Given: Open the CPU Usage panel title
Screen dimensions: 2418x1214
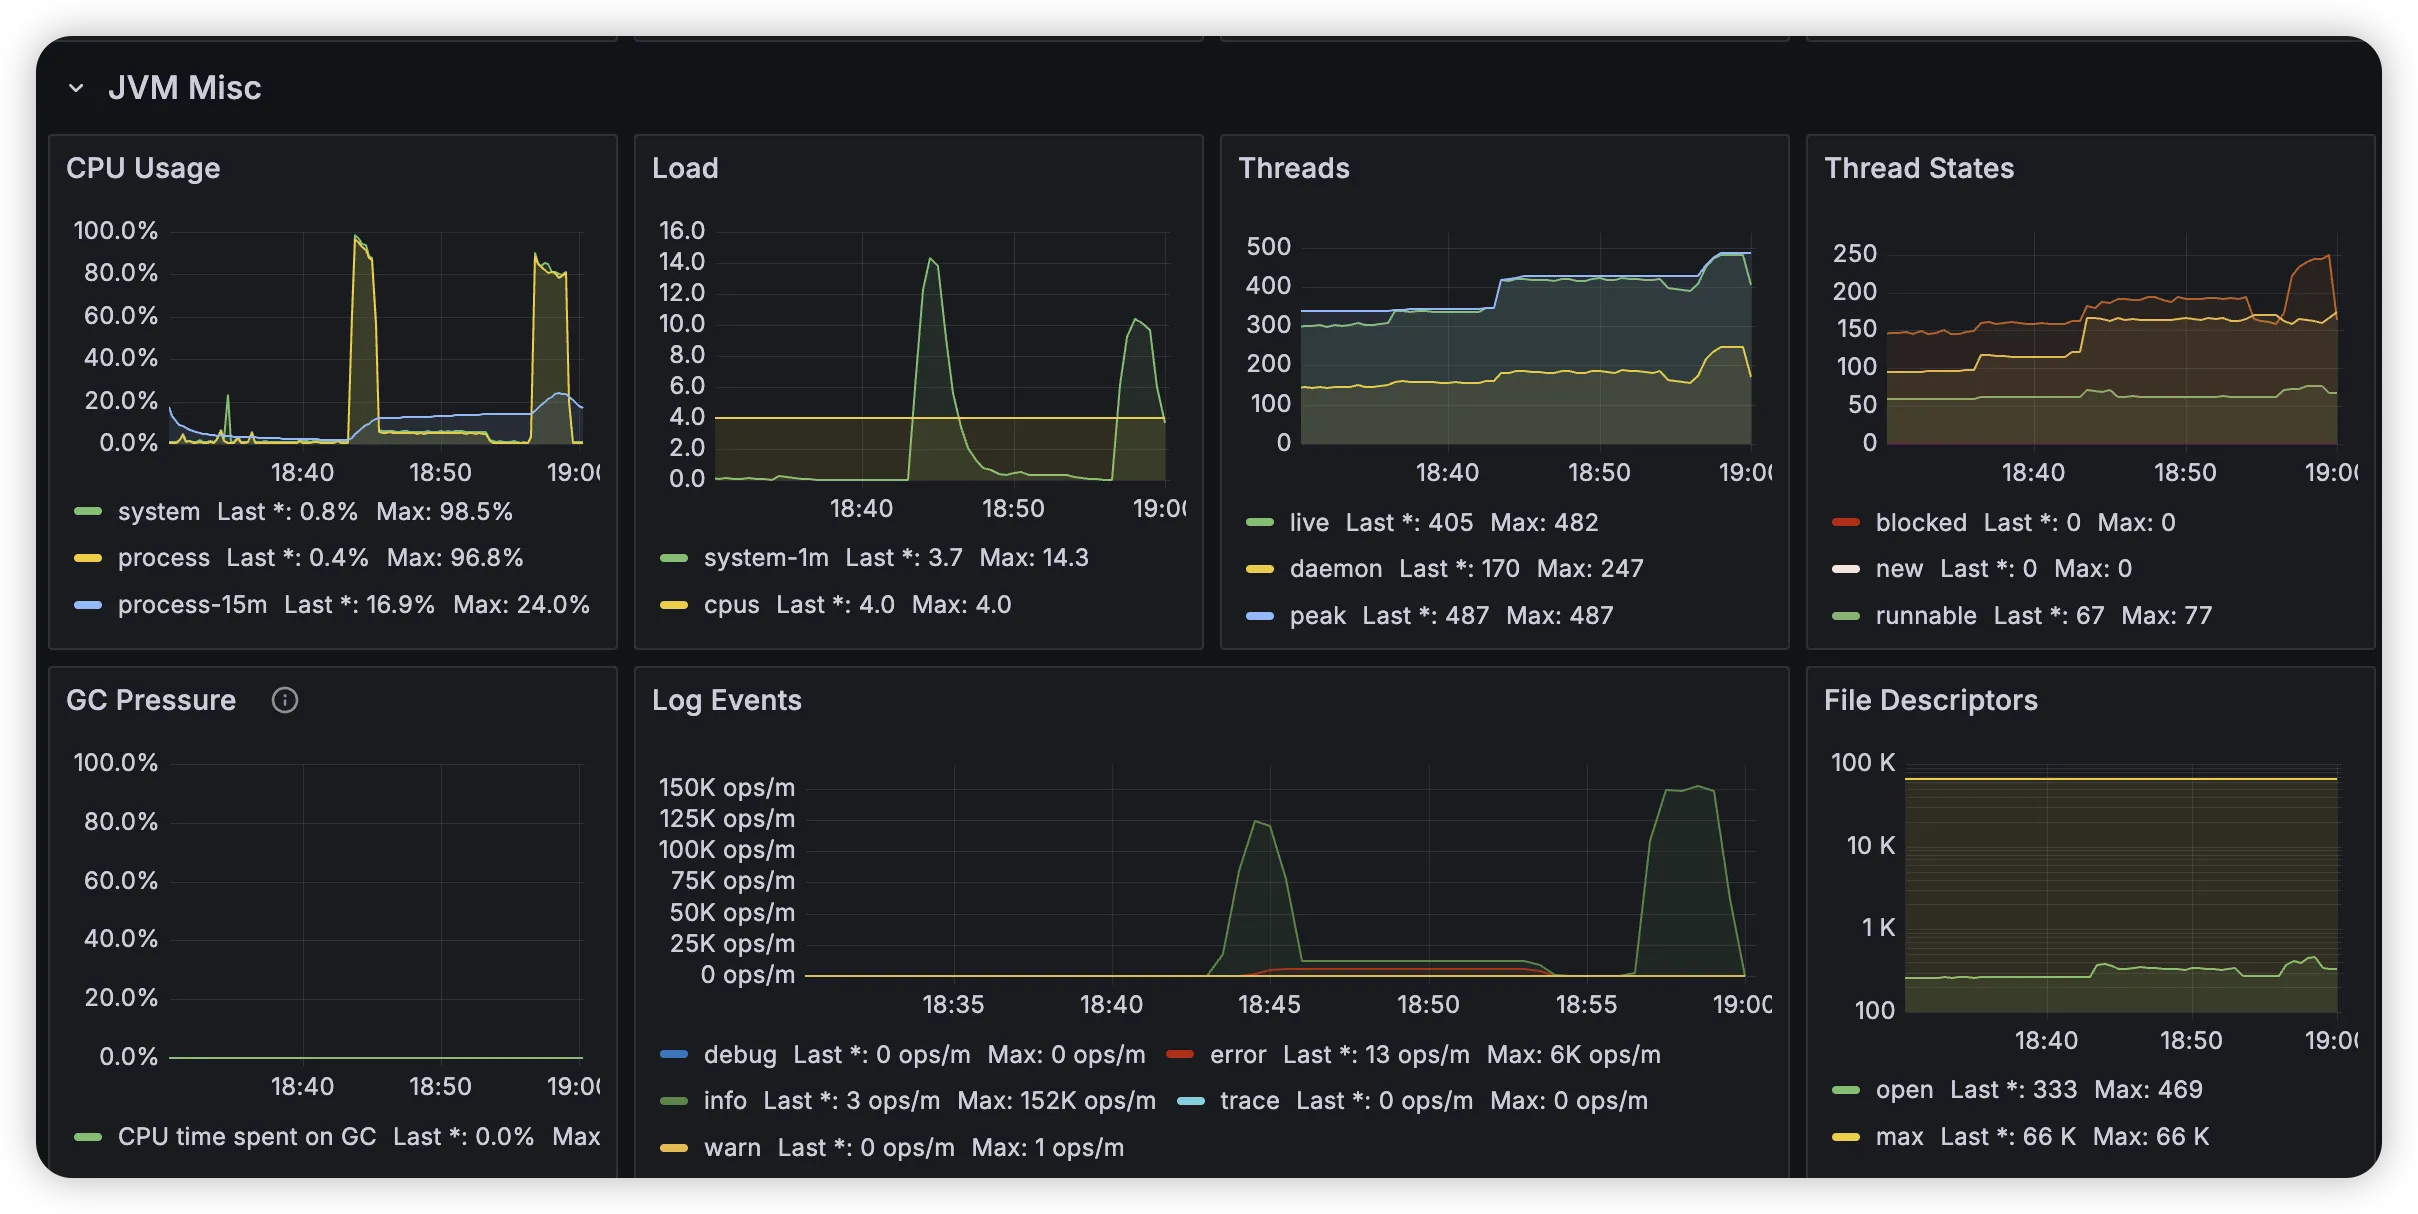Looking at the screenshot, I should [x=143, y=168].
